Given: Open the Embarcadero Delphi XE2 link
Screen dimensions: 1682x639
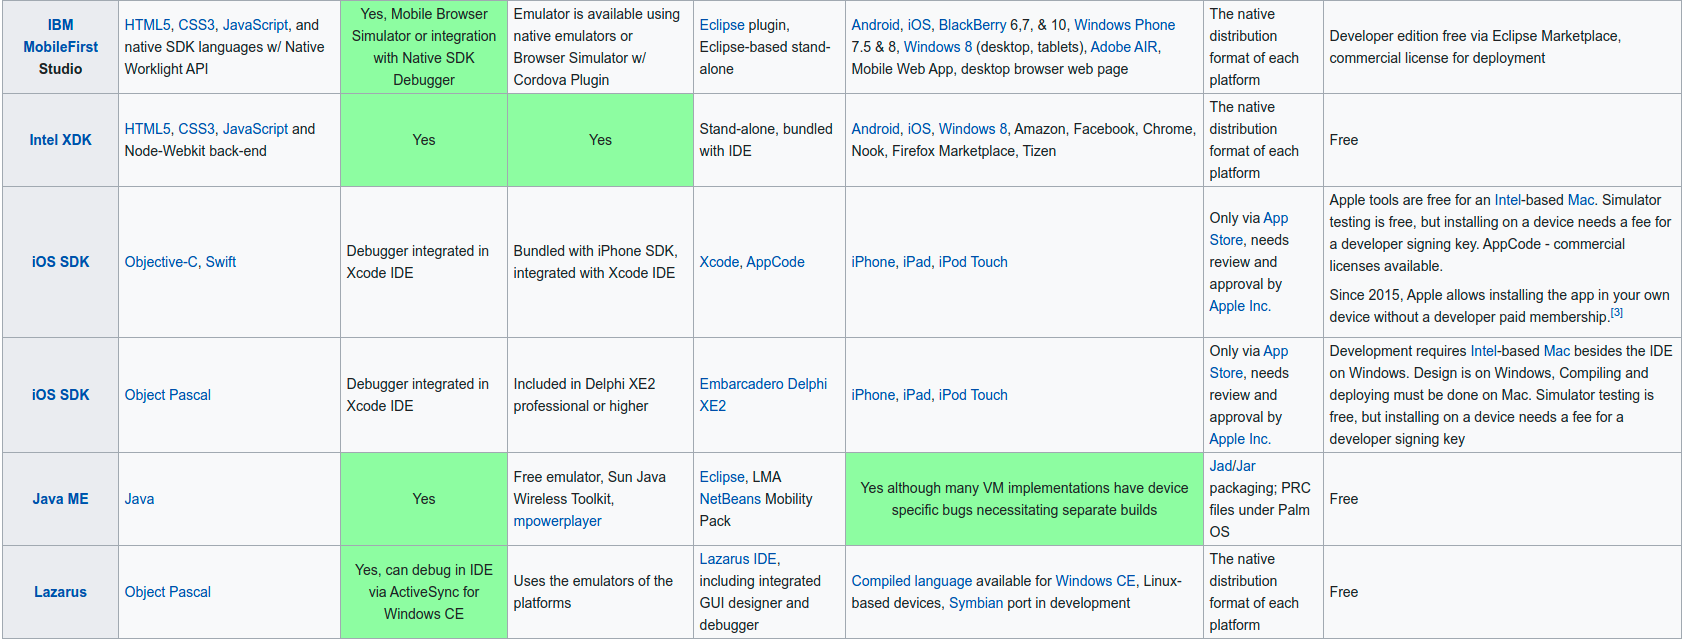Looking at the screenshot, I should click(x=763, y=395).
